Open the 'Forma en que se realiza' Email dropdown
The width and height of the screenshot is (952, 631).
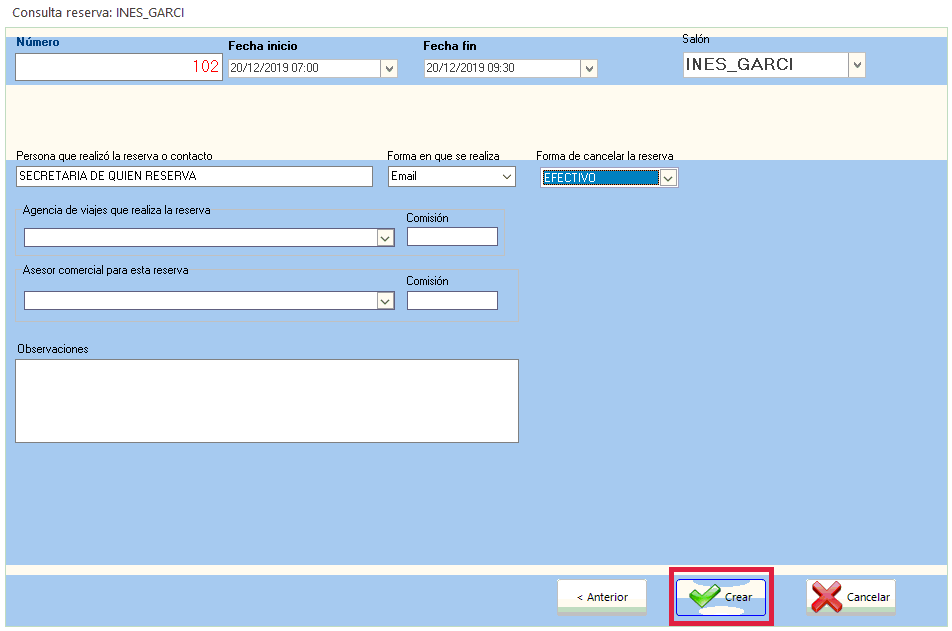(x=505, y=176)
